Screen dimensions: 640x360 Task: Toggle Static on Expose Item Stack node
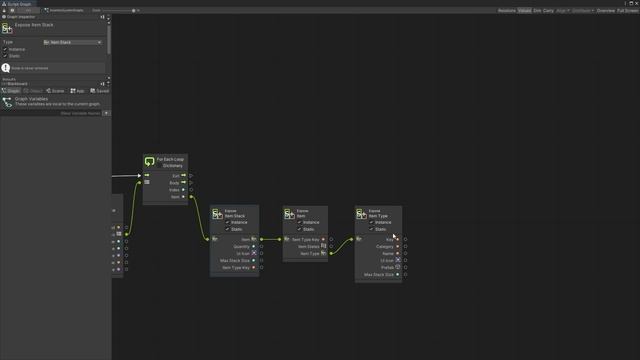[227, 229]
